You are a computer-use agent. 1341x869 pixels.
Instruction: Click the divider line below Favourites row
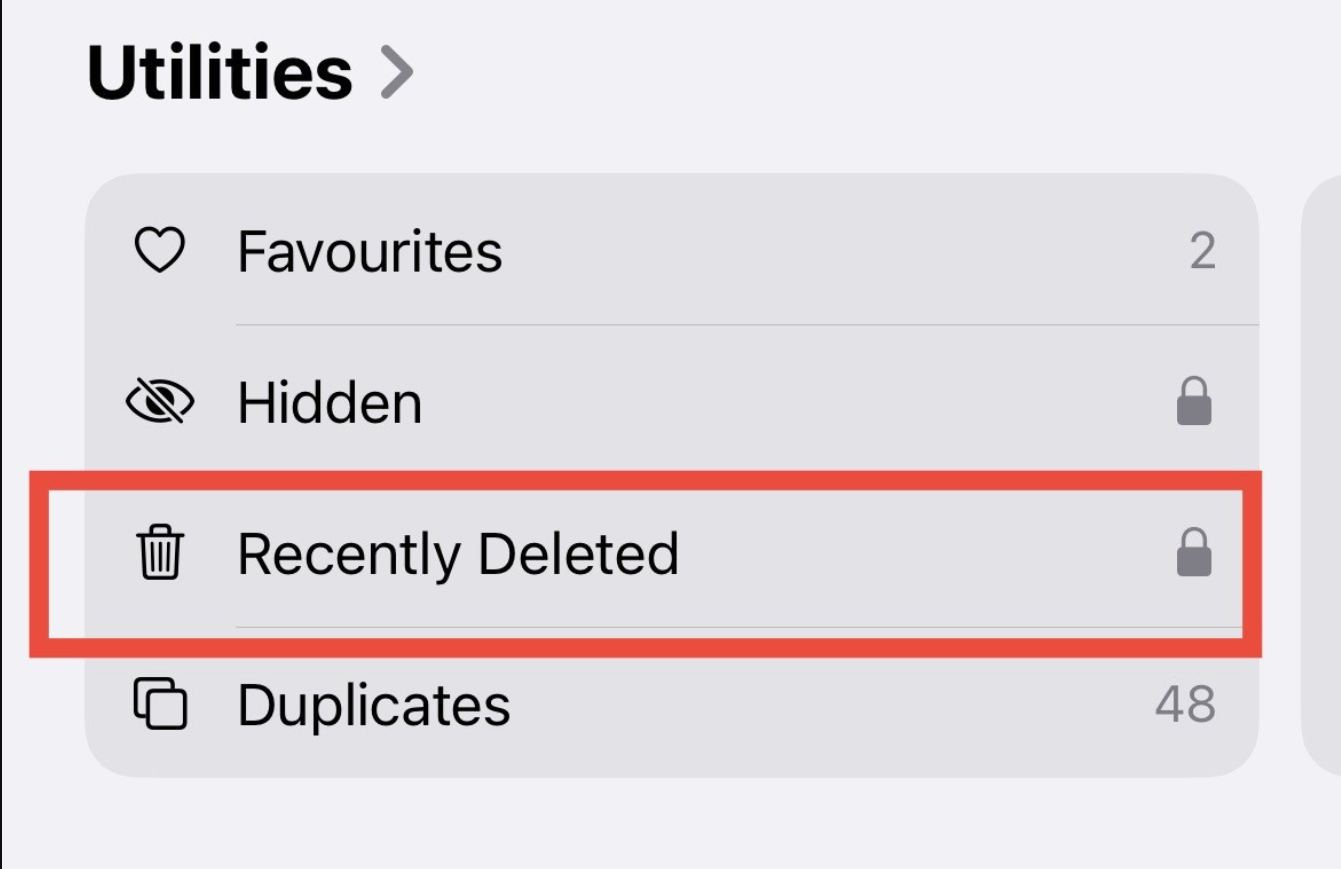[x=746, y=325]
